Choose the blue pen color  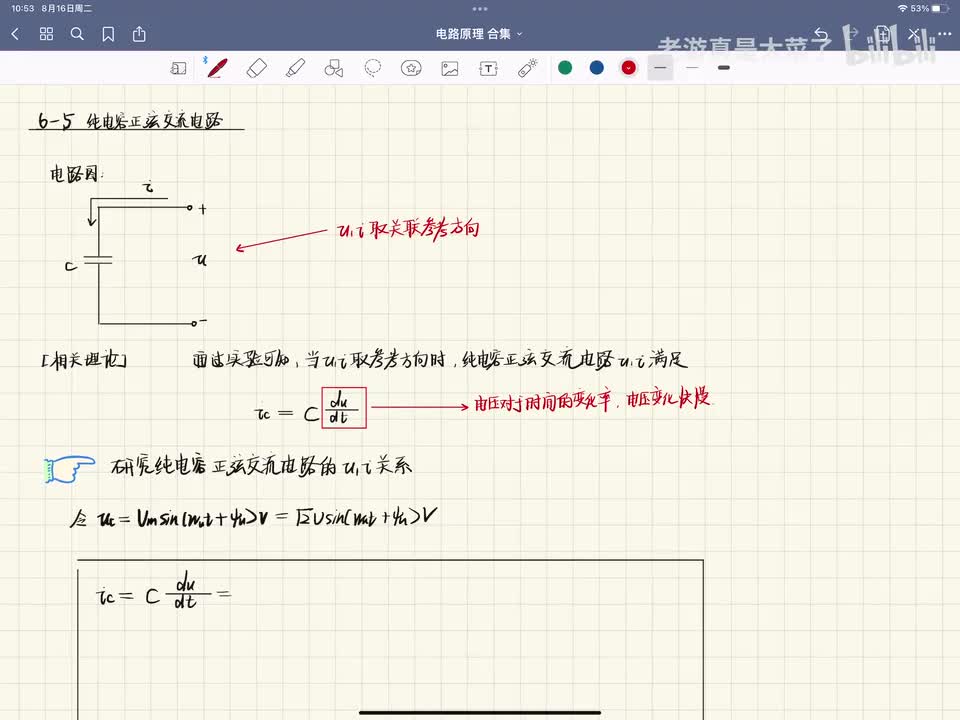pos(597,67)
